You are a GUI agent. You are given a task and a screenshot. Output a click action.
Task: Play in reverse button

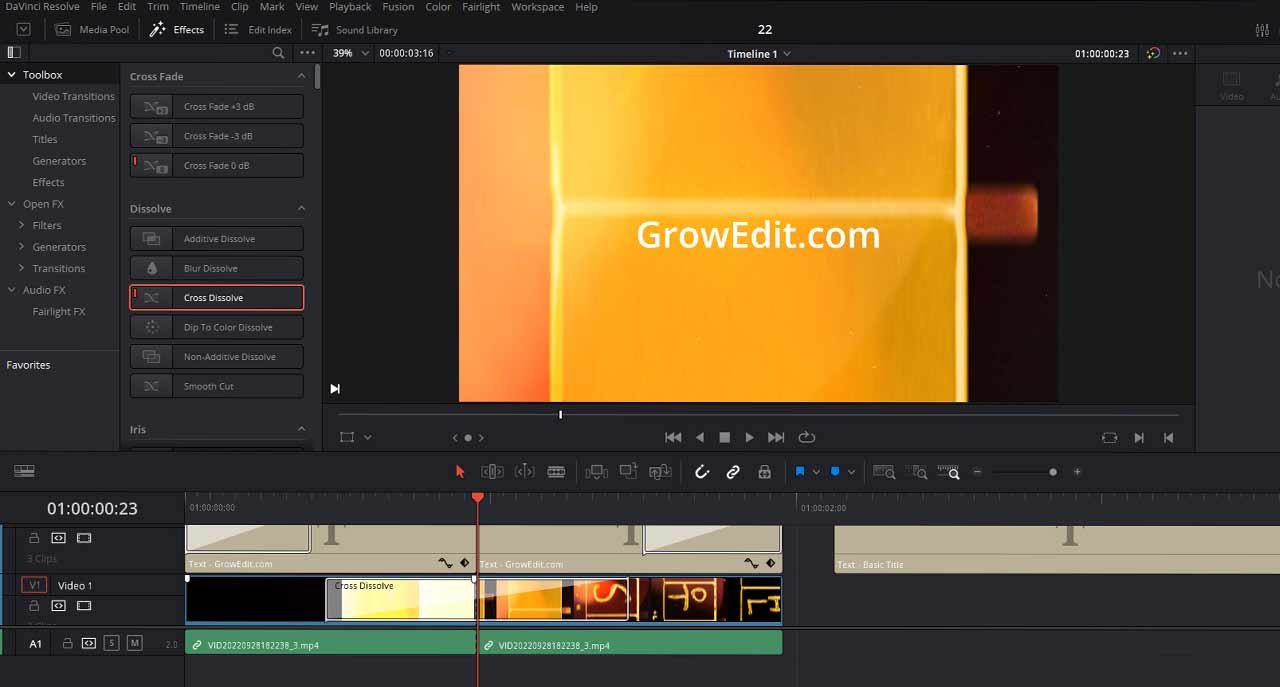click(x=700, y=437)
